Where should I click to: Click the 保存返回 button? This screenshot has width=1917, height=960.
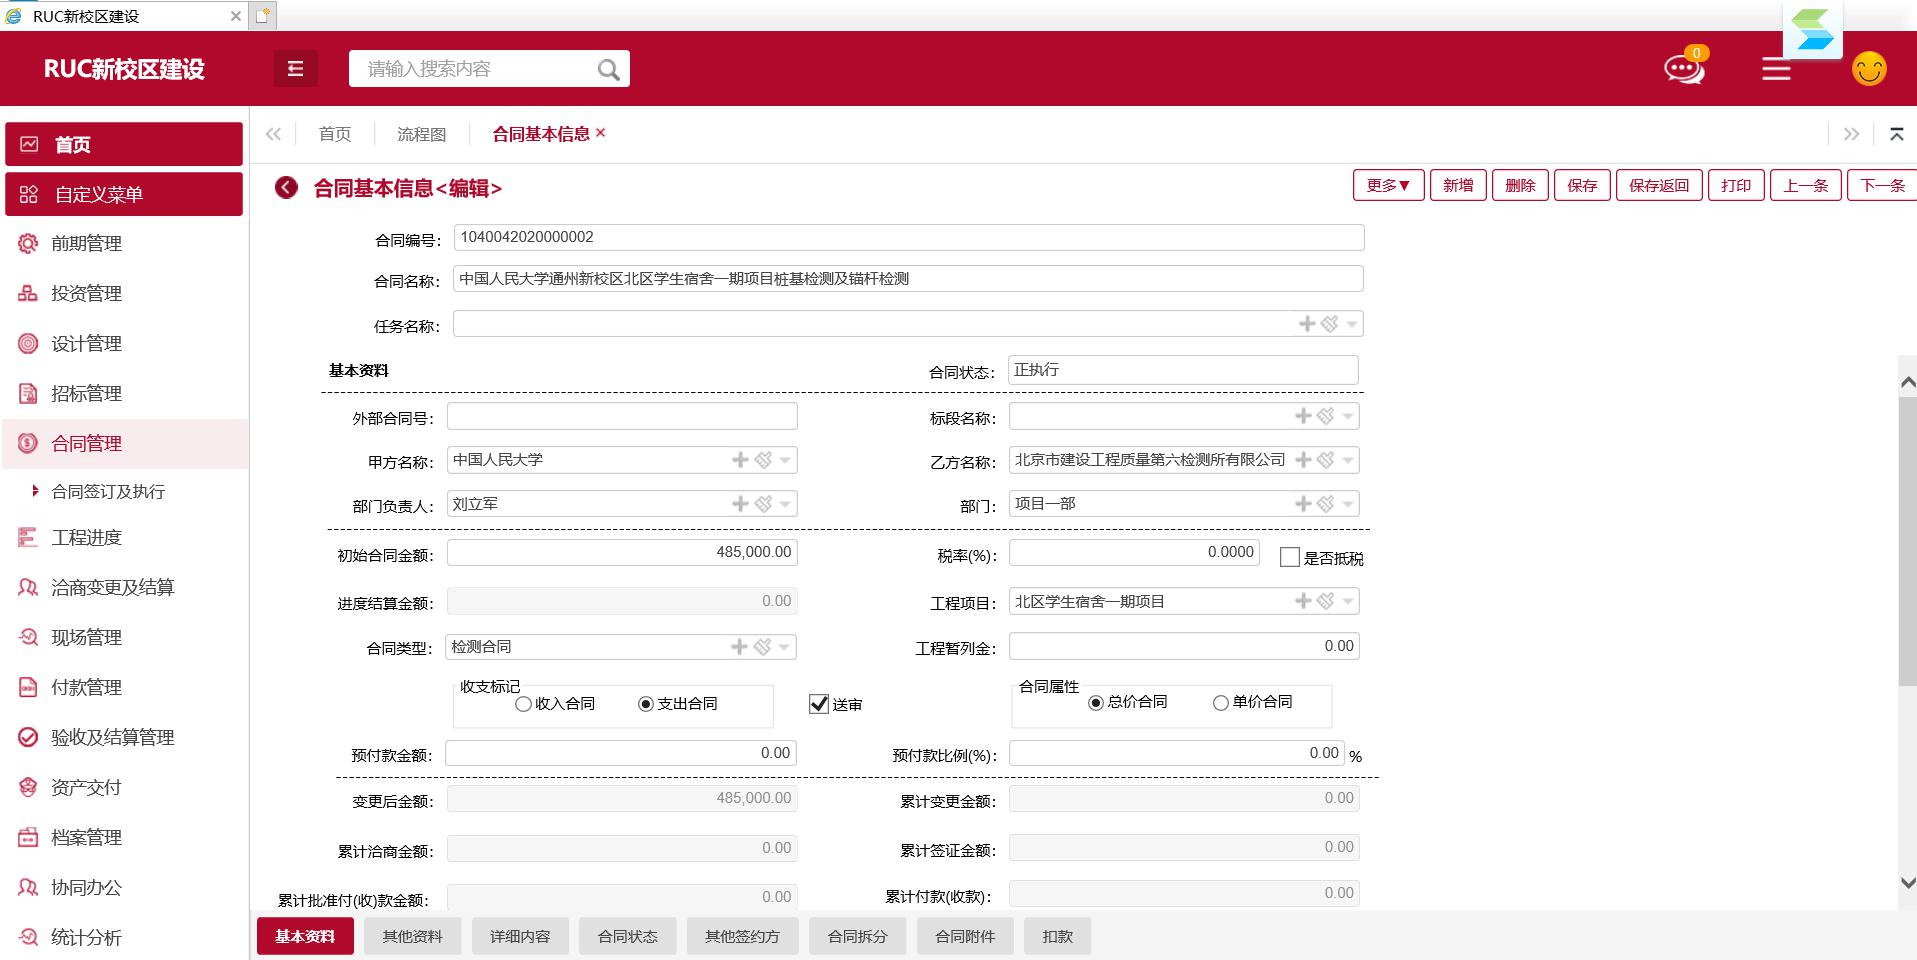[1658, 185]
